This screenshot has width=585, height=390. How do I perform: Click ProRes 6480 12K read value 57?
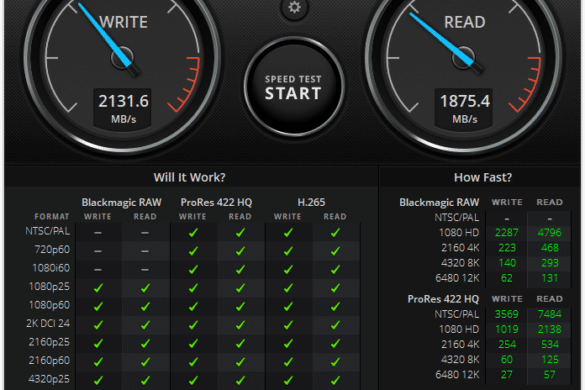tap(549, 375)
